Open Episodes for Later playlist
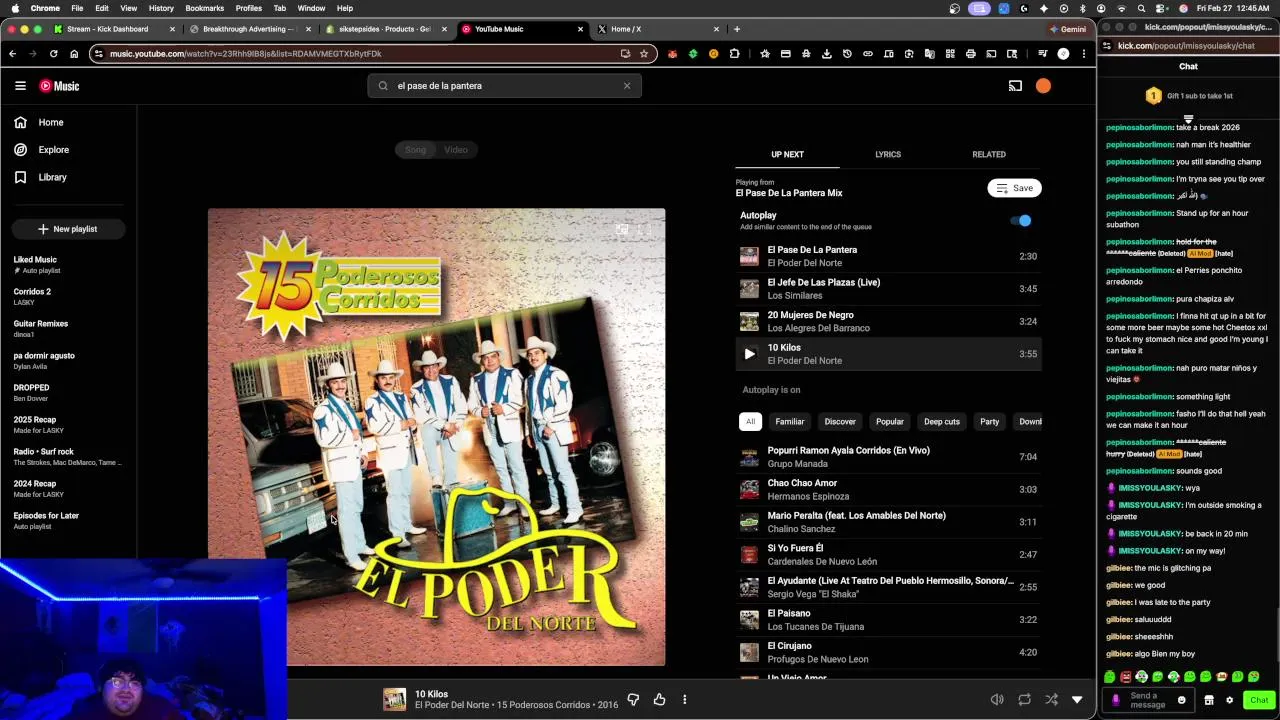Viewport: 1280px width, 720px height. 68,520
